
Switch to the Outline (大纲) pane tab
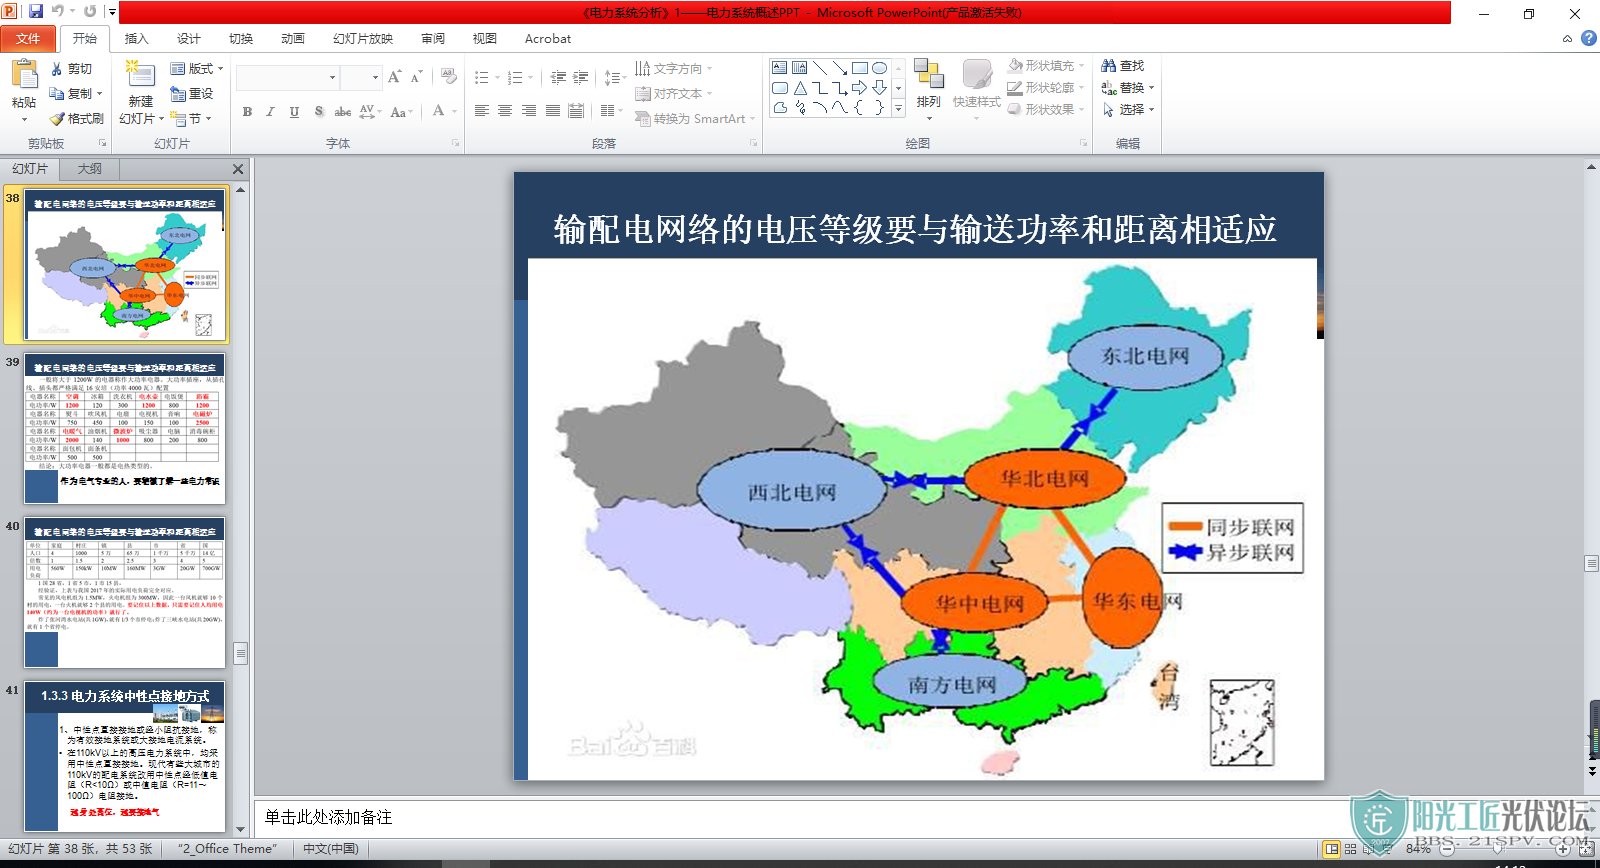coord(90,169)
